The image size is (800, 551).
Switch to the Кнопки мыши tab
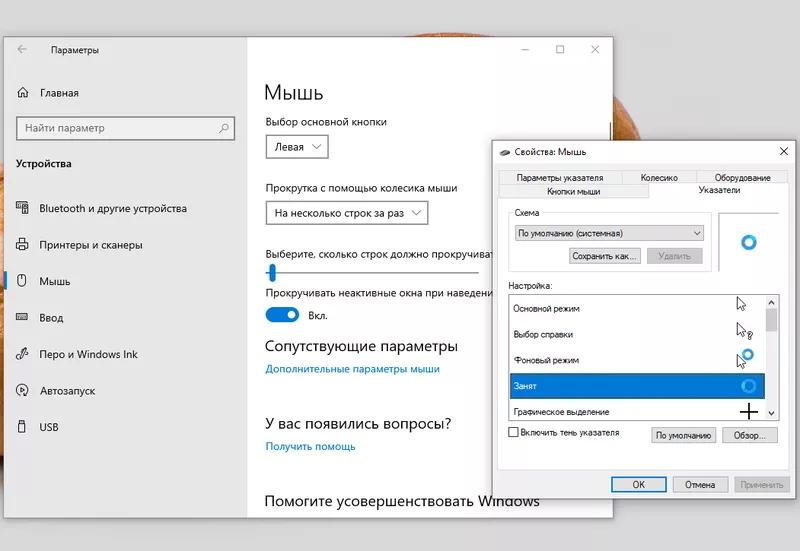click(573, 191)
